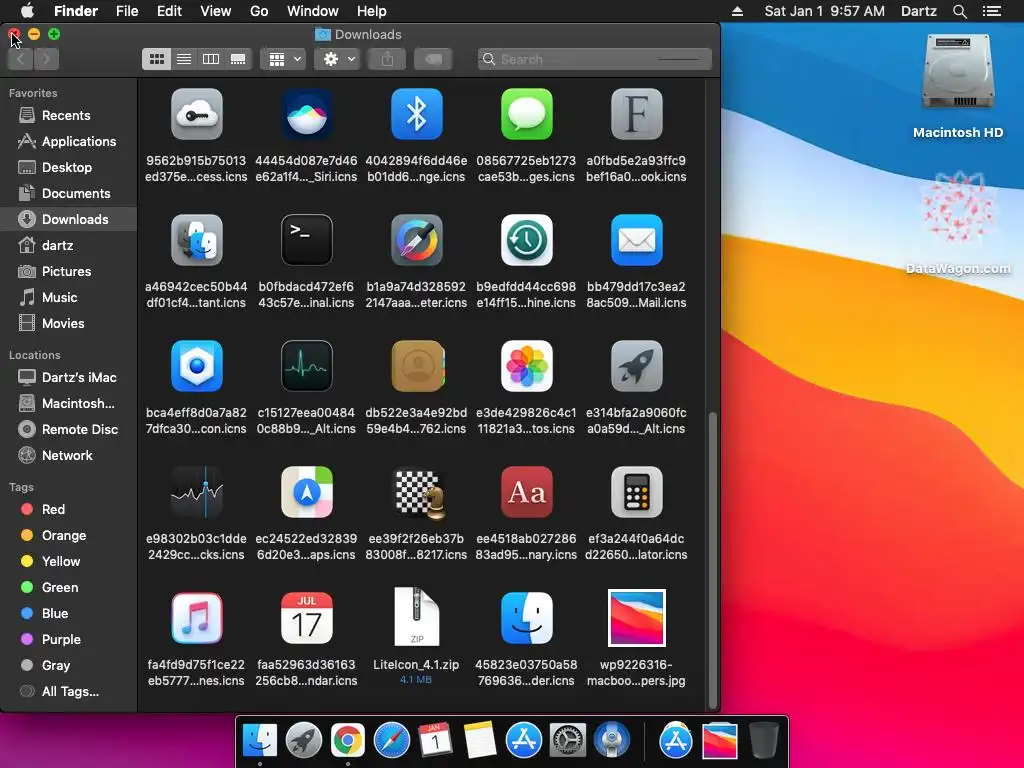1024x768 pixels.
Task: Open the Notification Center list icon
Action: tap(991, 11)
